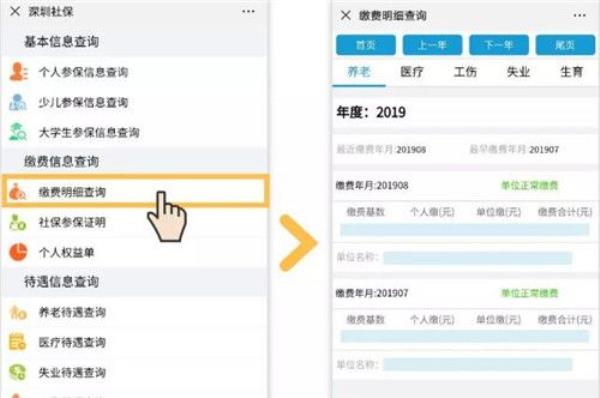
Task: Open 个人参保信息查询 entry
Action: [x=134, y=72]
